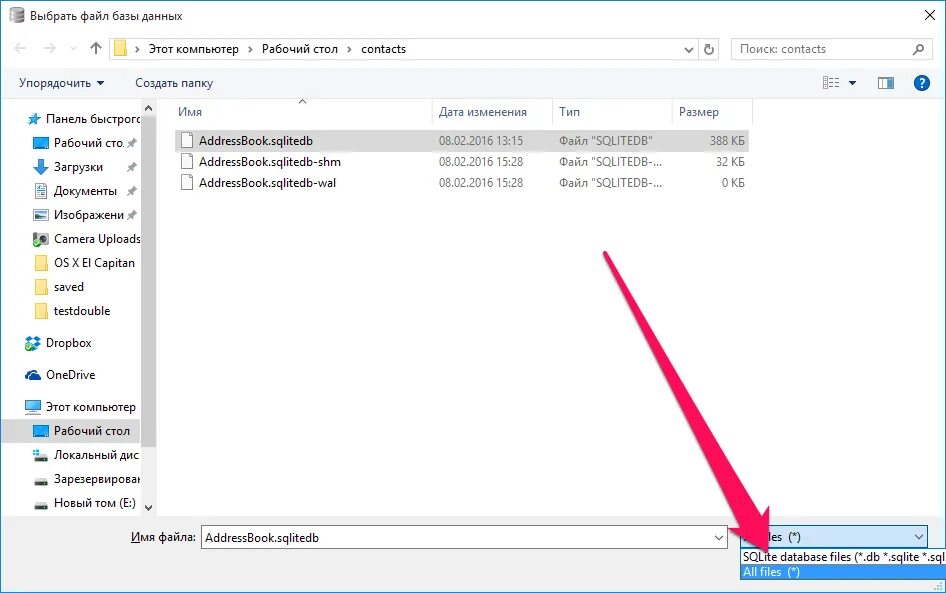This screenshot has width=946, height=593.
Task: Sort by Имя column header
Action: pos(303,112)
